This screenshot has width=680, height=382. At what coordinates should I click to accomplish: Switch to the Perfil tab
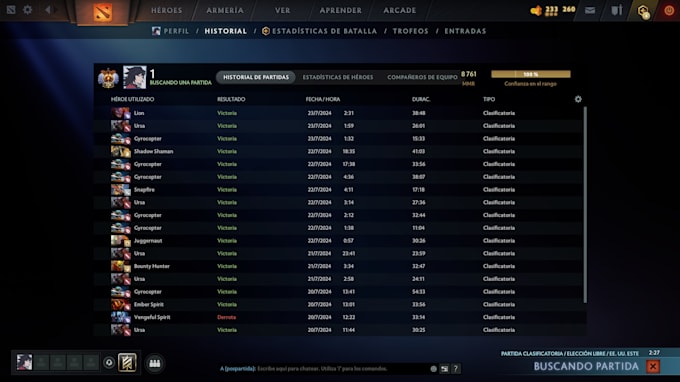click(171, 31)
